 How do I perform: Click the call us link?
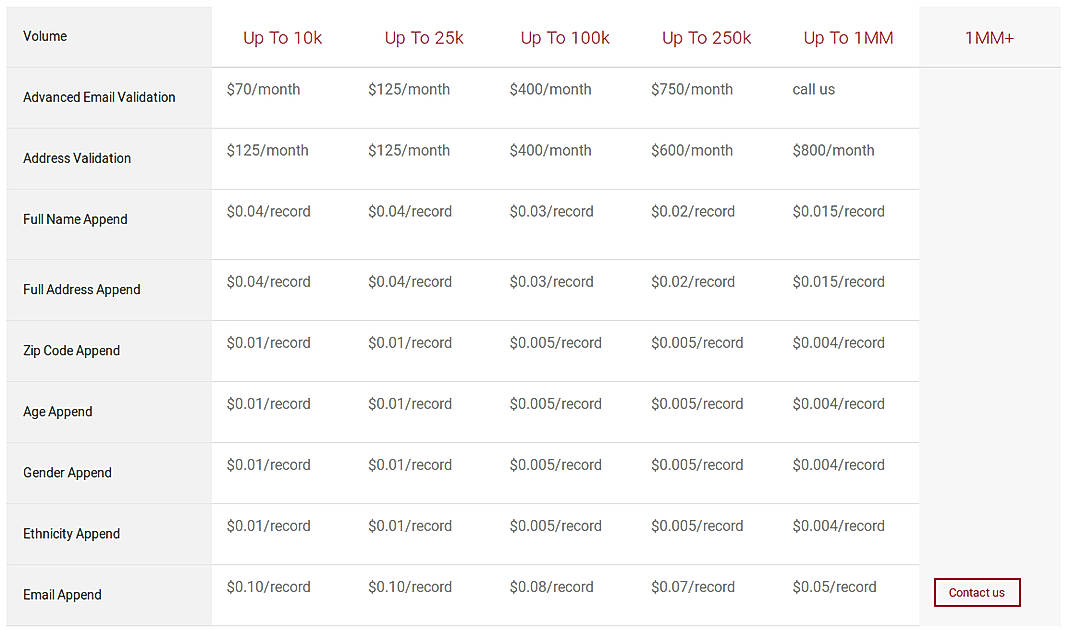tap(812, 89)
